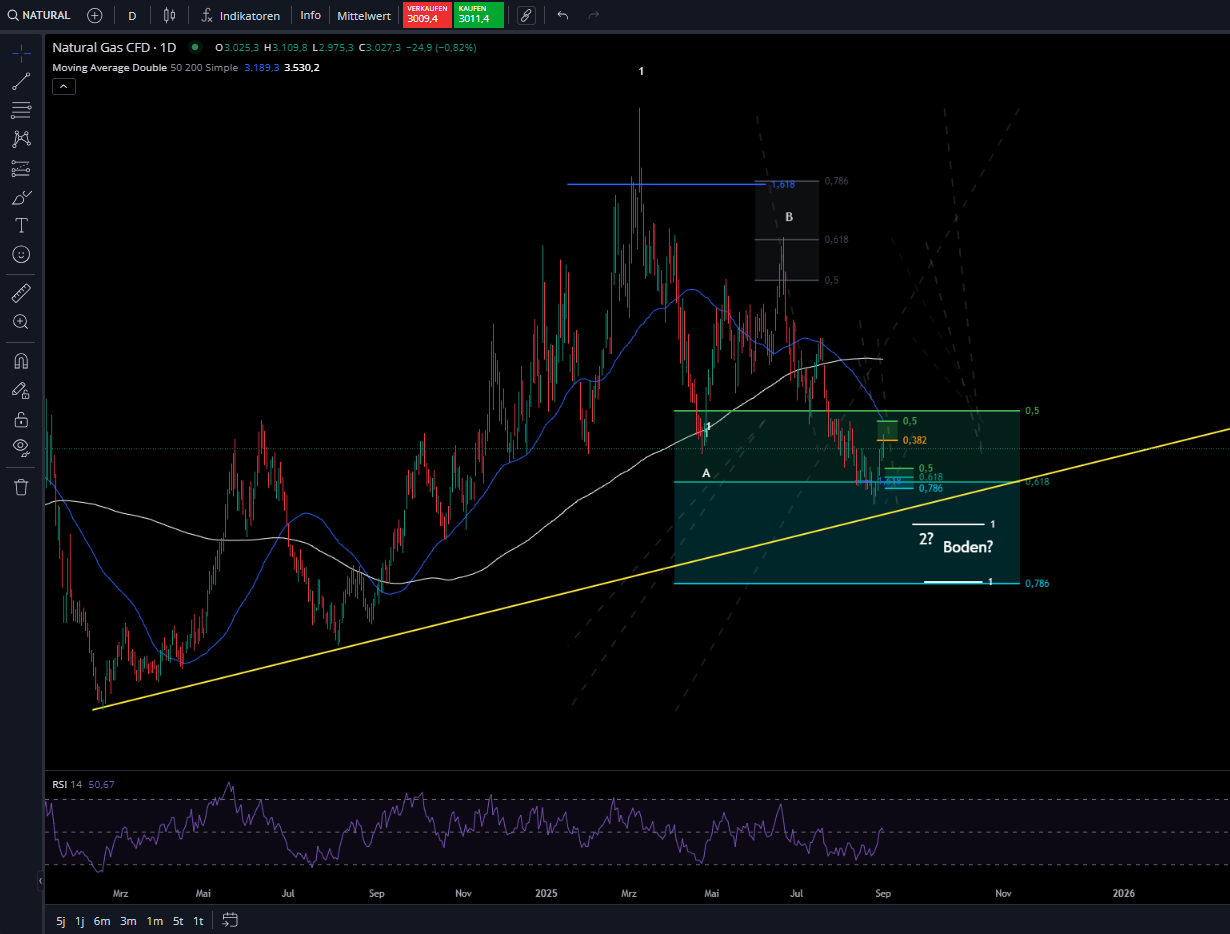This screenshot has height=934, width=1230.
Task: Toggle hide all drawings eye icon
Action: tap(21, 447)
